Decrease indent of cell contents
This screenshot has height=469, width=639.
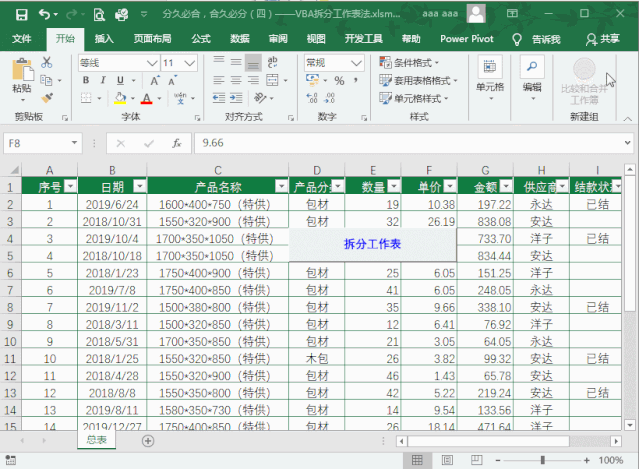219,98
